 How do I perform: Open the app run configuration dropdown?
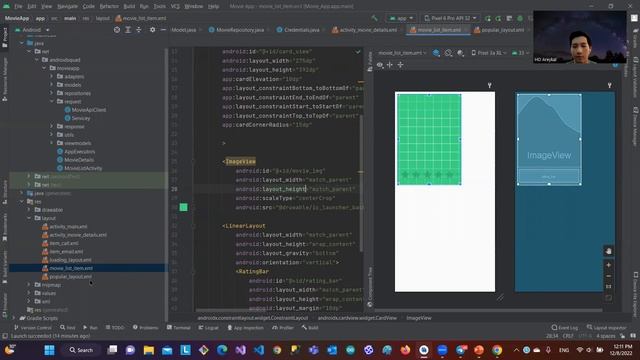[401, 18]
